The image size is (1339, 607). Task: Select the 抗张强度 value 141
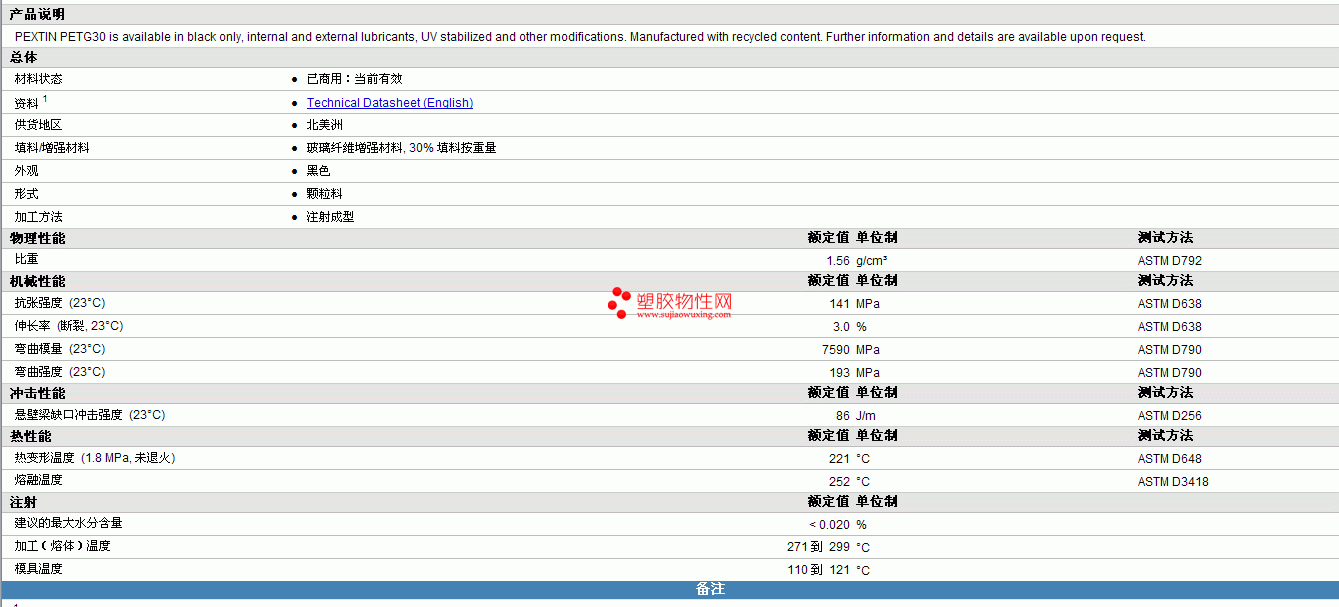(x=840, y=304)
